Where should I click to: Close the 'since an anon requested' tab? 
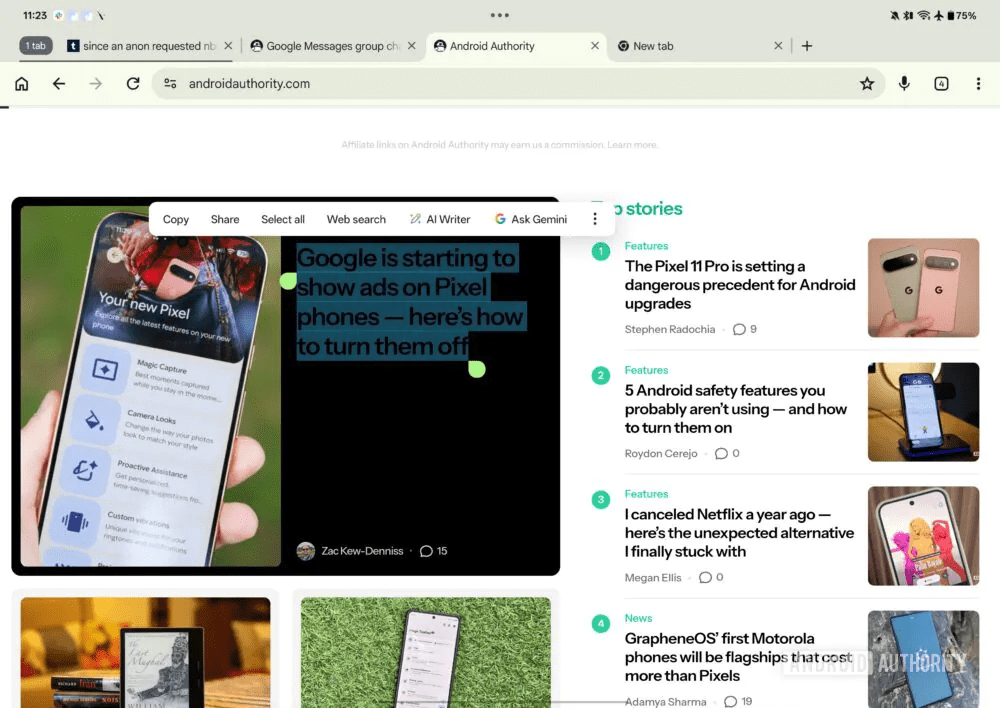coord(228,46)
